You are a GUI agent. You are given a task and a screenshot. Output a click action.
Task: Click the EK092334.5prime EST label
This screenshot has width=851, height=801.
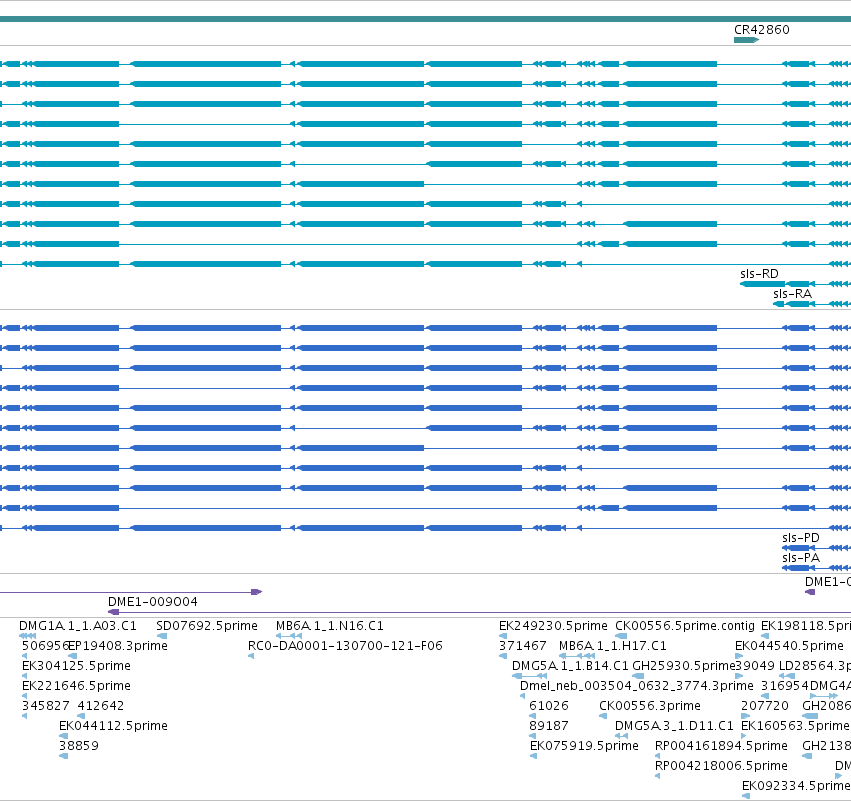[796, 786]
